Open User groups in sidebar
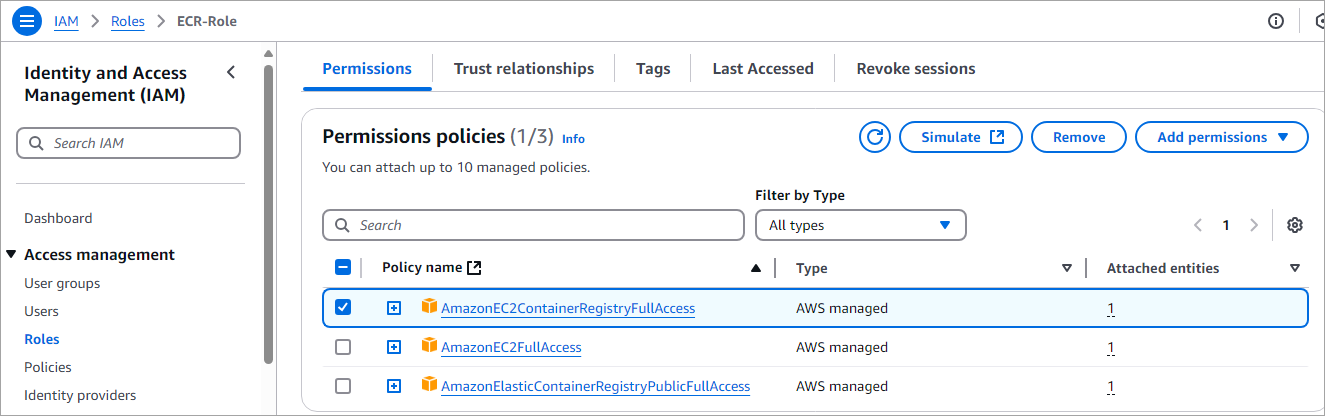 click(x=62, y=283)
